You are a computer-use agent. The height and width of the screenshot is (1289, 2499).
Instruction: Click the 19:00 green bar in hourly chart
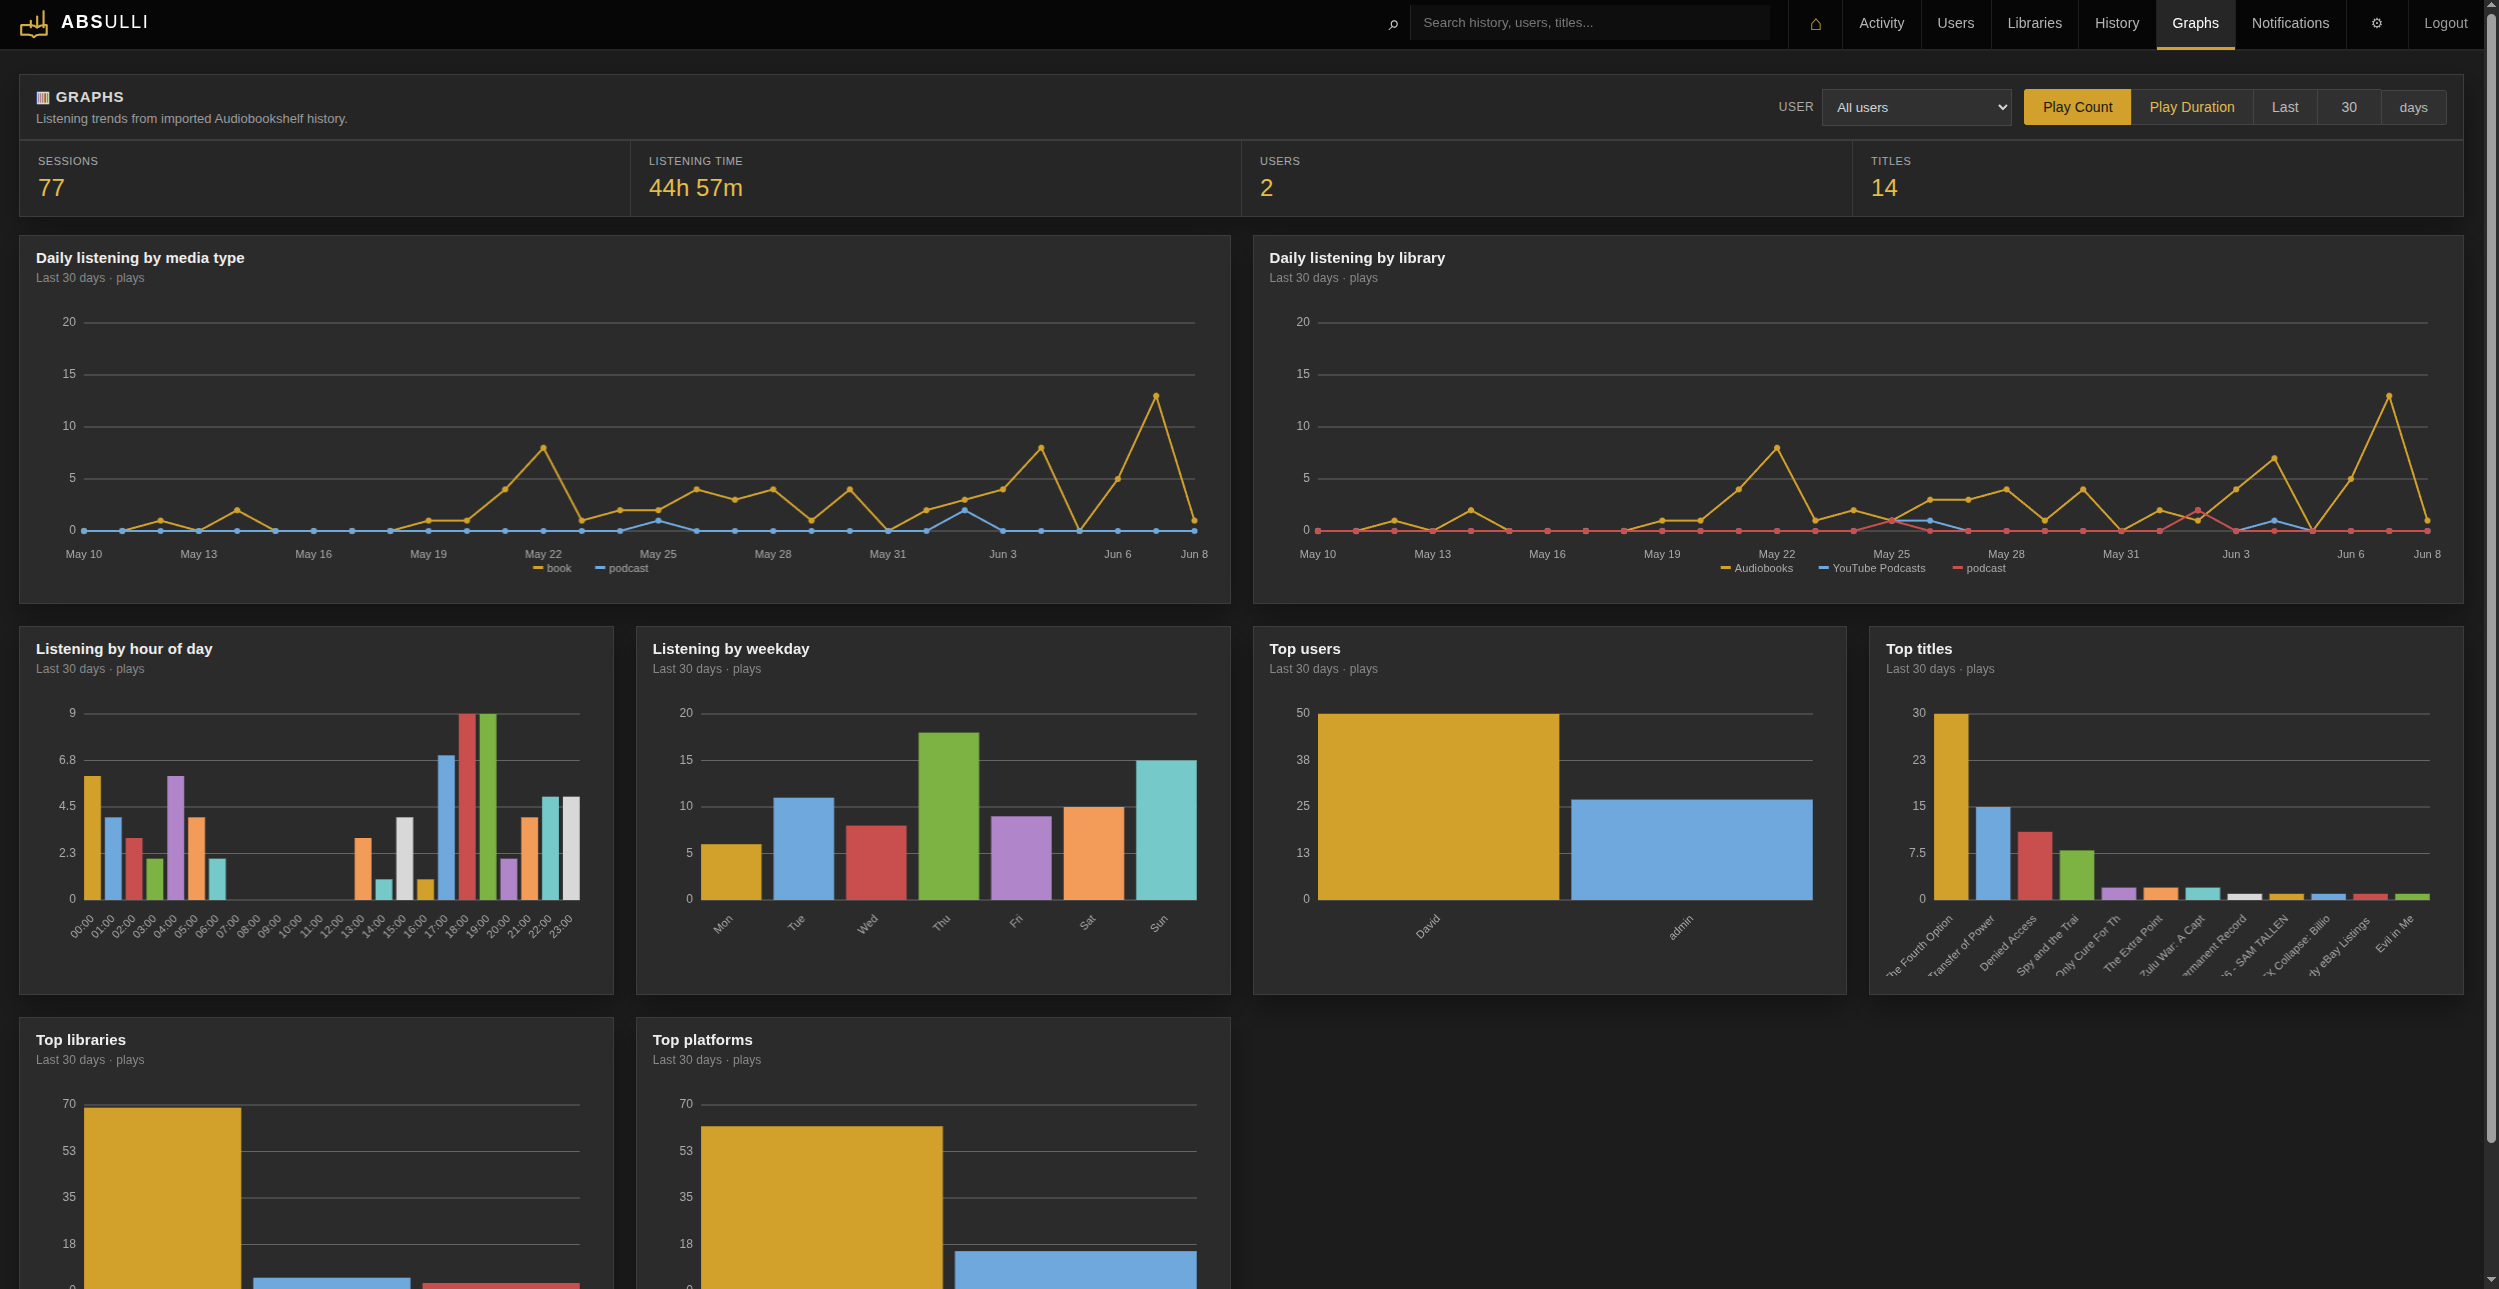point(488,806)
